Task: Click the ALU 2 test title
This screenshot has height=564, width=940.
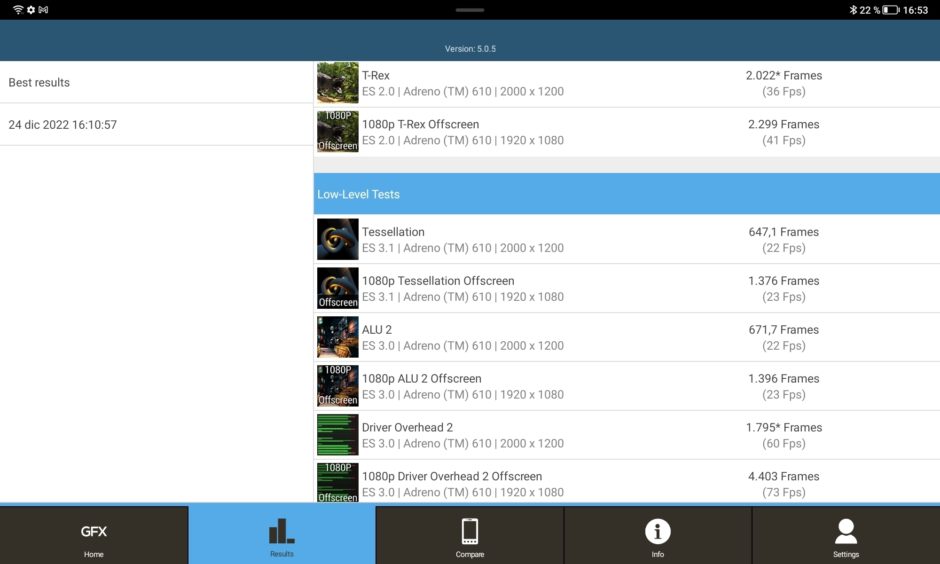Action: click(376, 330)
